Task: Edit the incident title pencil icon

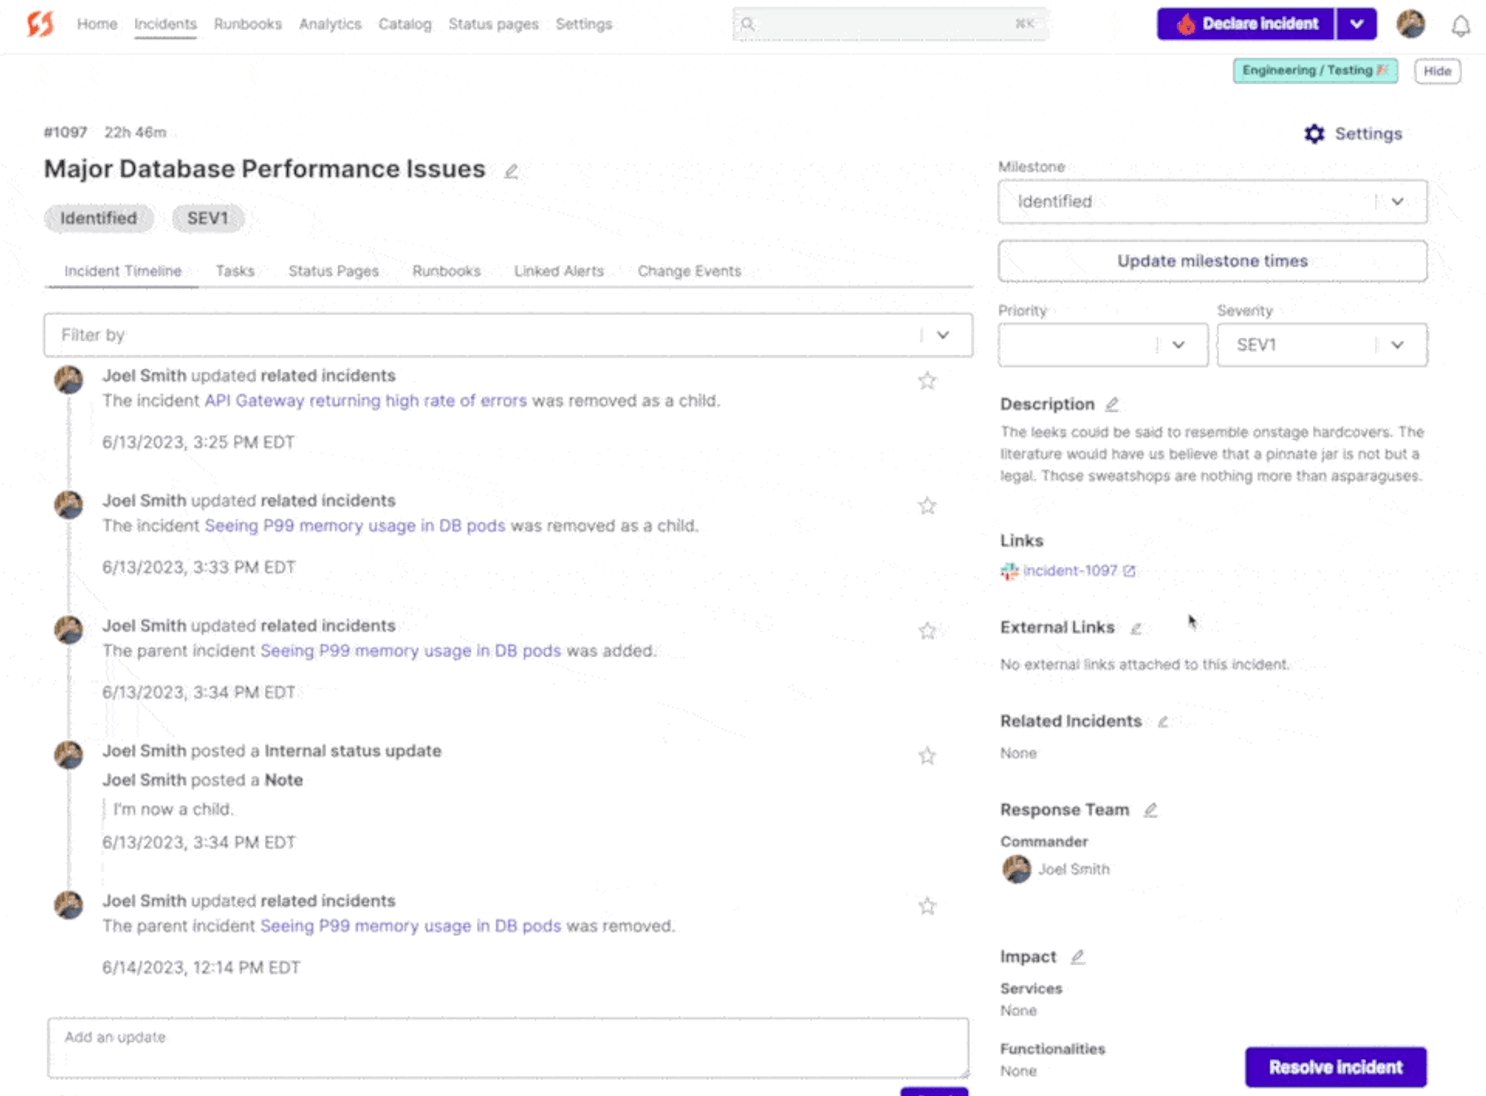Action: pos(511,171)
